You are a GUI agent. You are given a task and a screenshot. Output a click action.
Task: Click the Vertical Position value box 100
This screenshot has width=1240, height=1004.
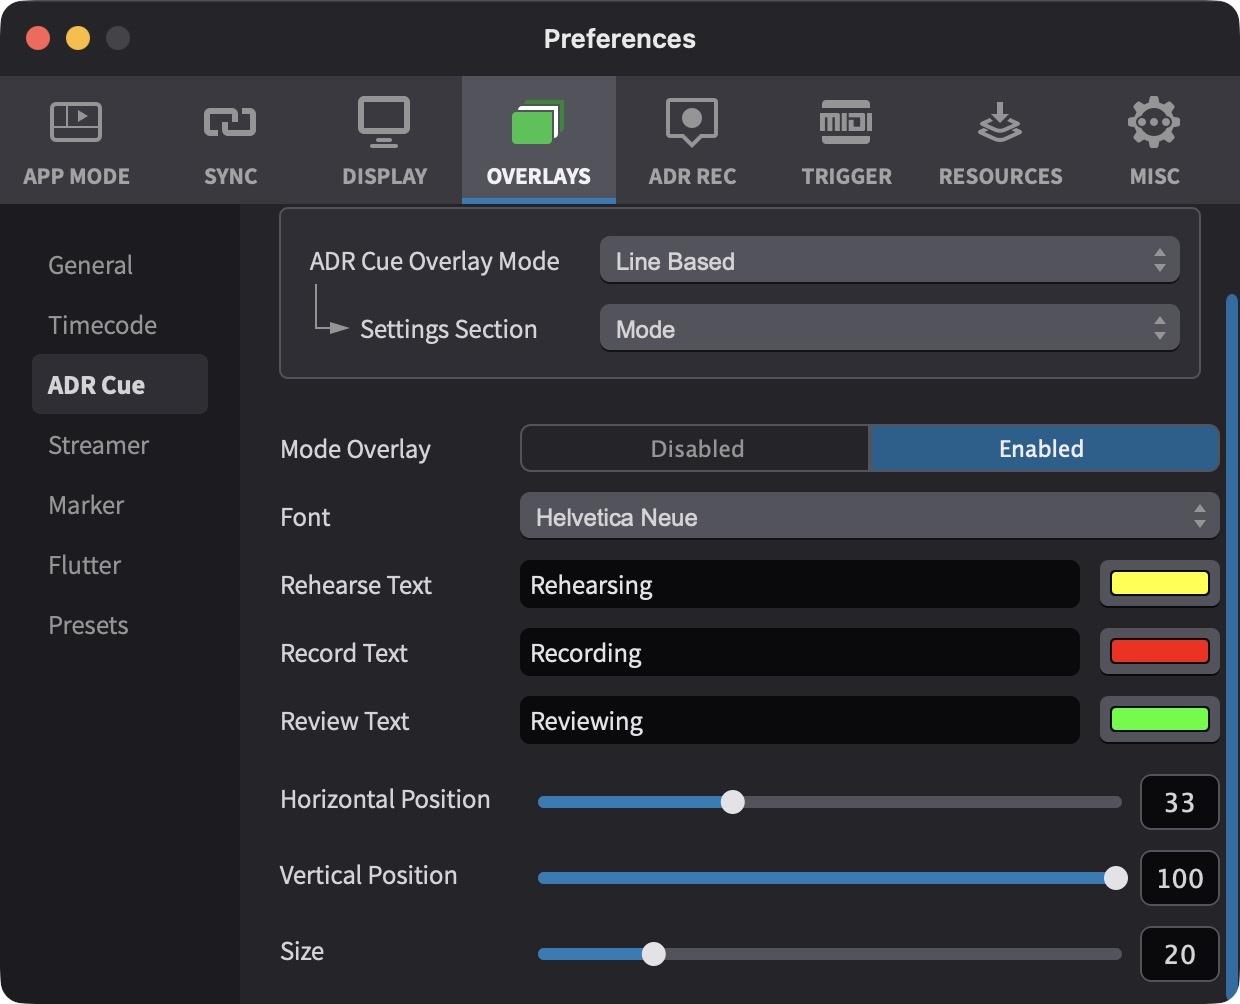[1180, 878]
